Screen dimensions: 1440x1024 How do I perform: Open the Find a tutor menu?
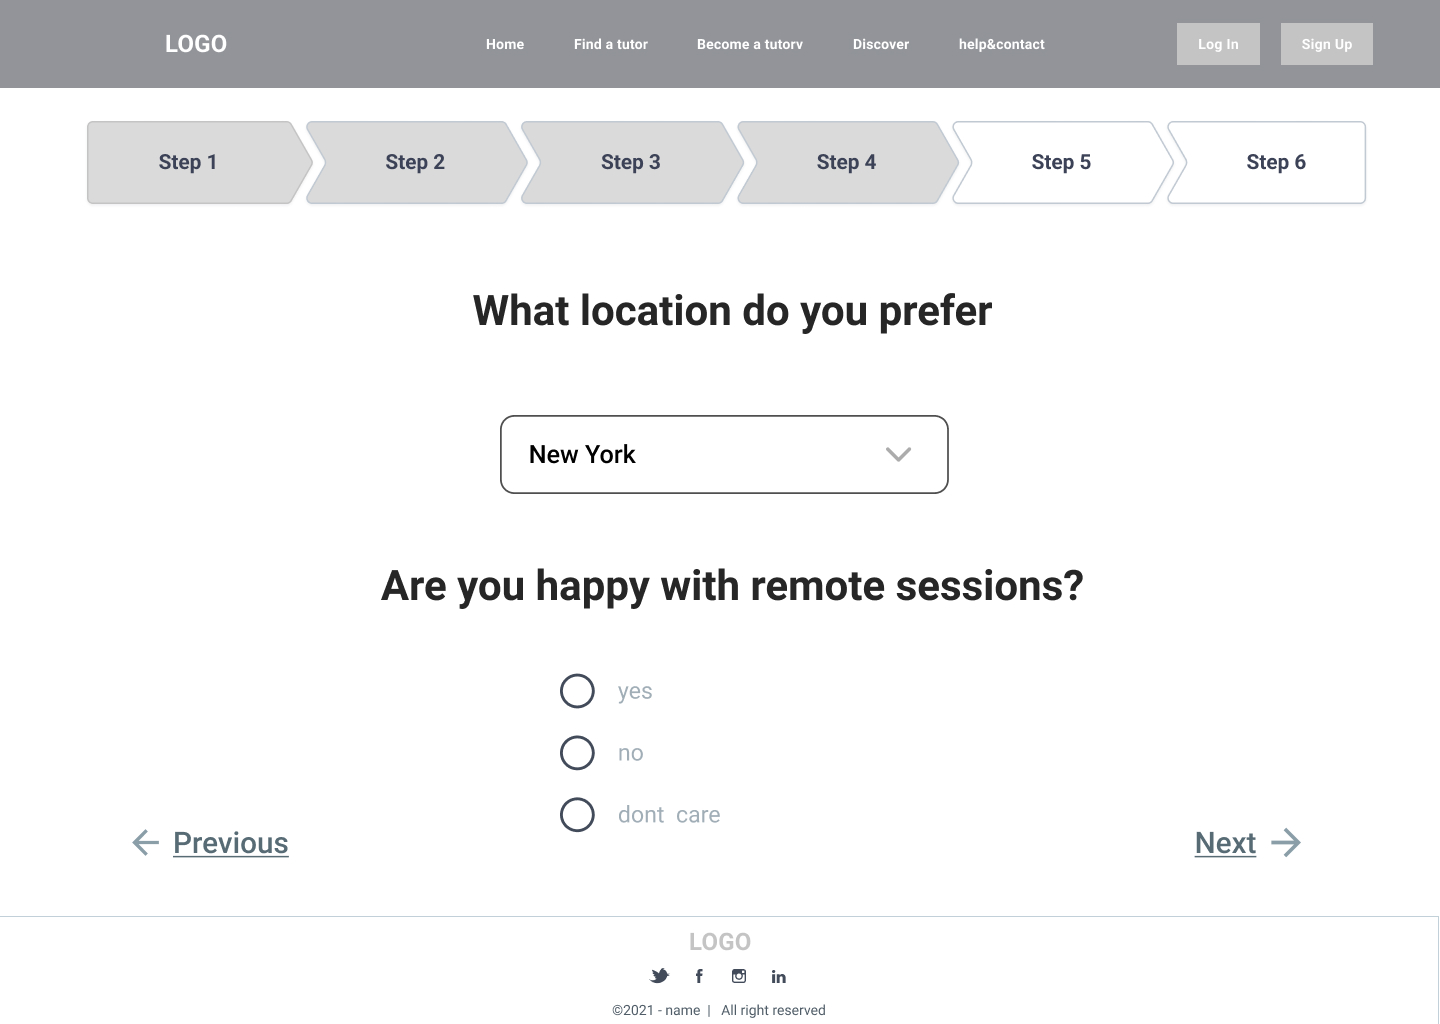611,44
